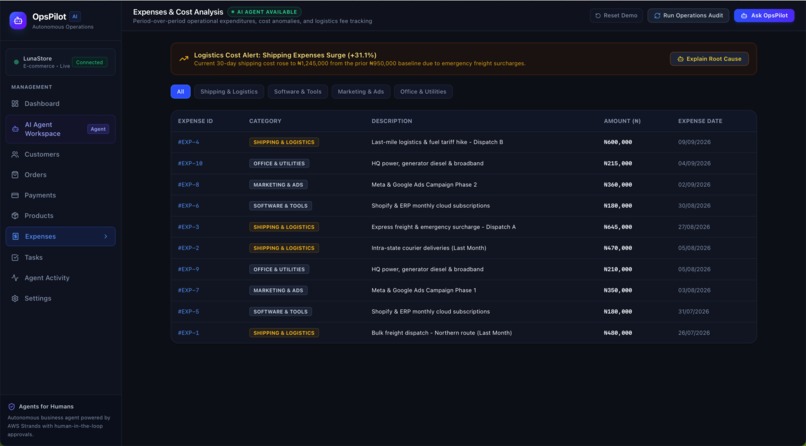806x446 pixels.
Task: Open expense link #EXP-7
Action: click(x=189, y=290)
